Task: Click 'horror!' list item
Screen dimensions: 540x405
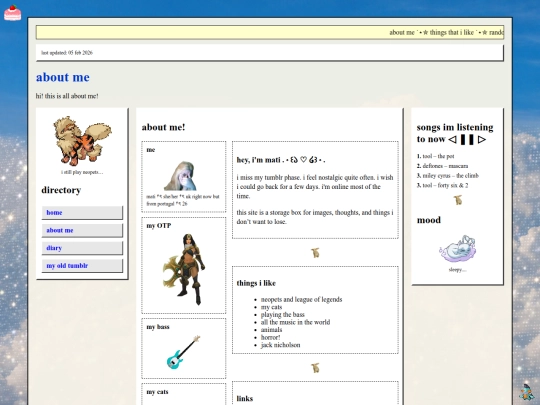Action: 270,337
